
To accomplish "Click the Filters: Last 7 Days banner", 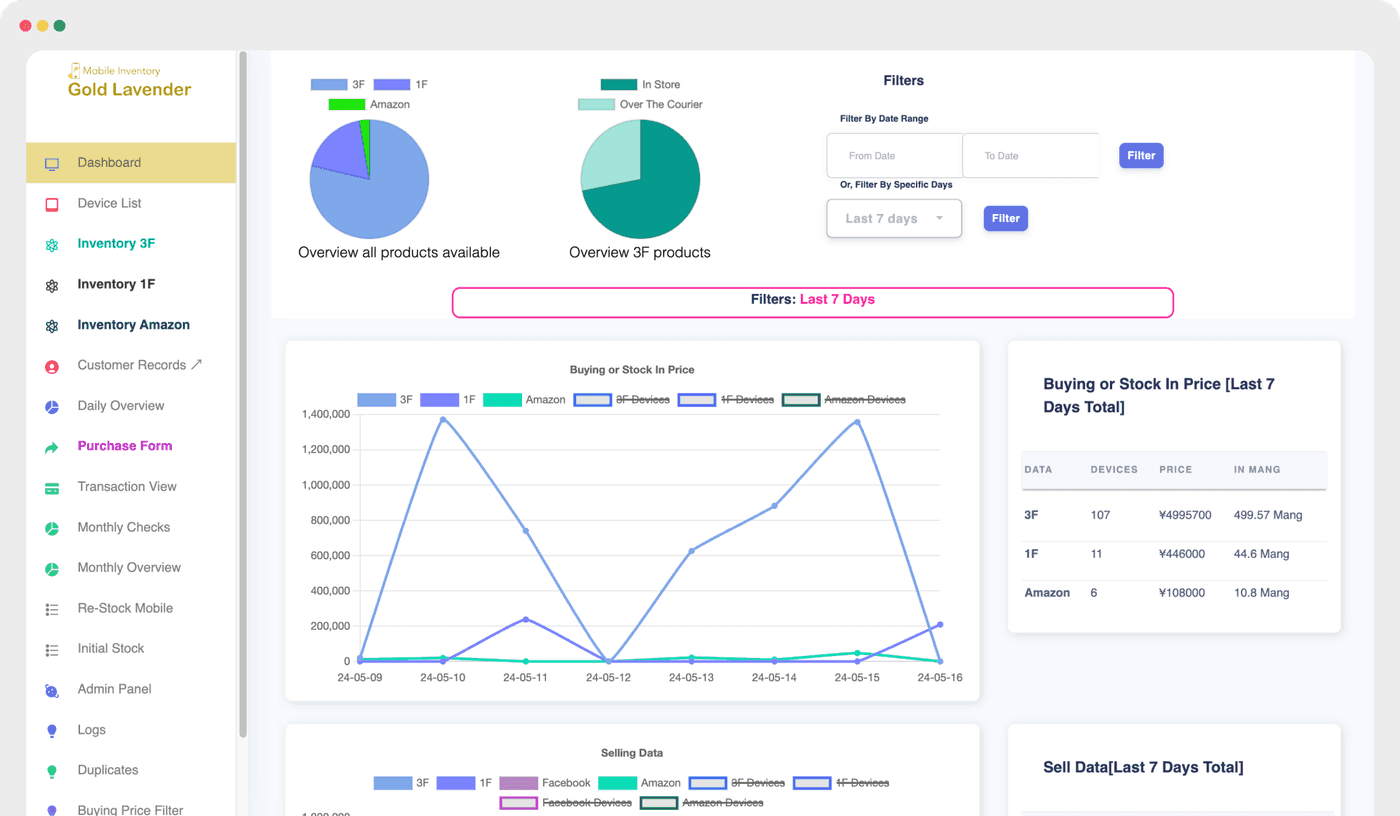I will (x=812, y=303).
